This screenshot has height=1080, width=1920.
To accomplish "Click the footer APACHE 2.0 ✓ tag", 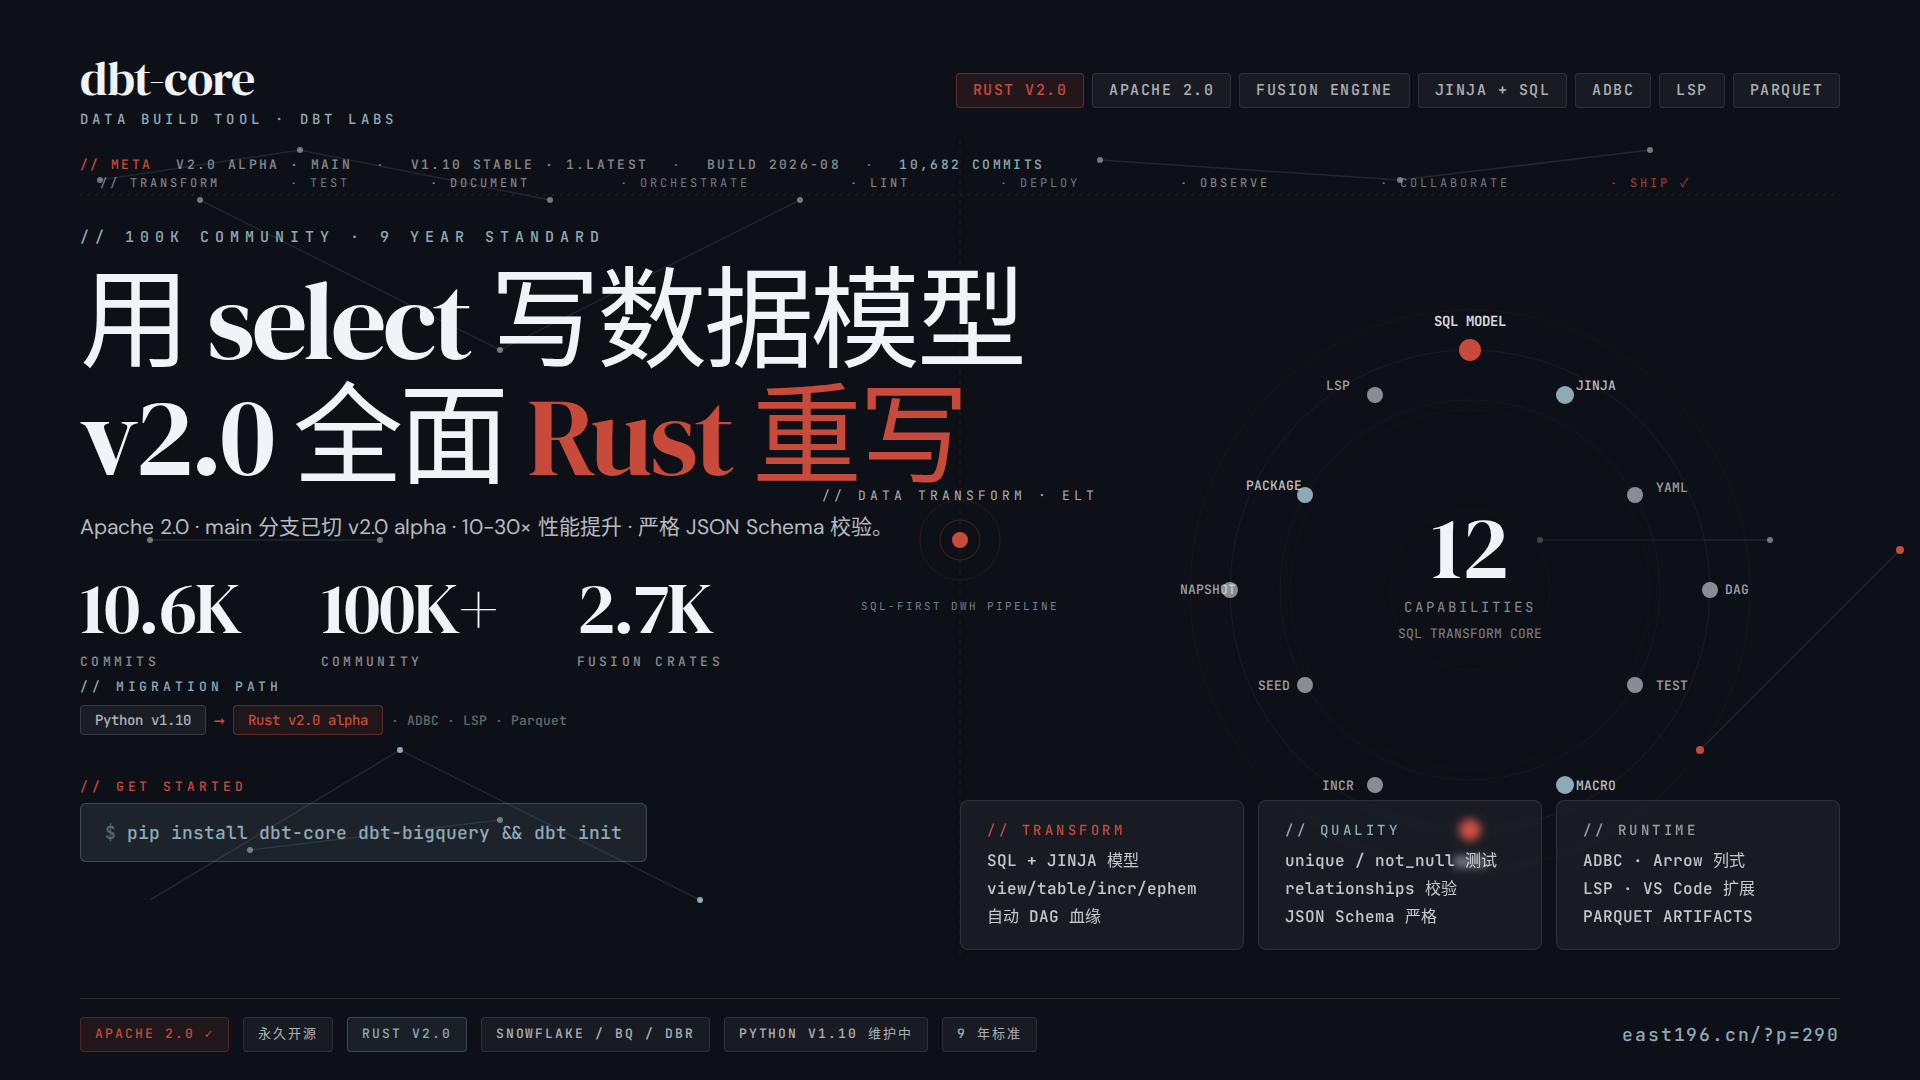I will point(154,1034).
